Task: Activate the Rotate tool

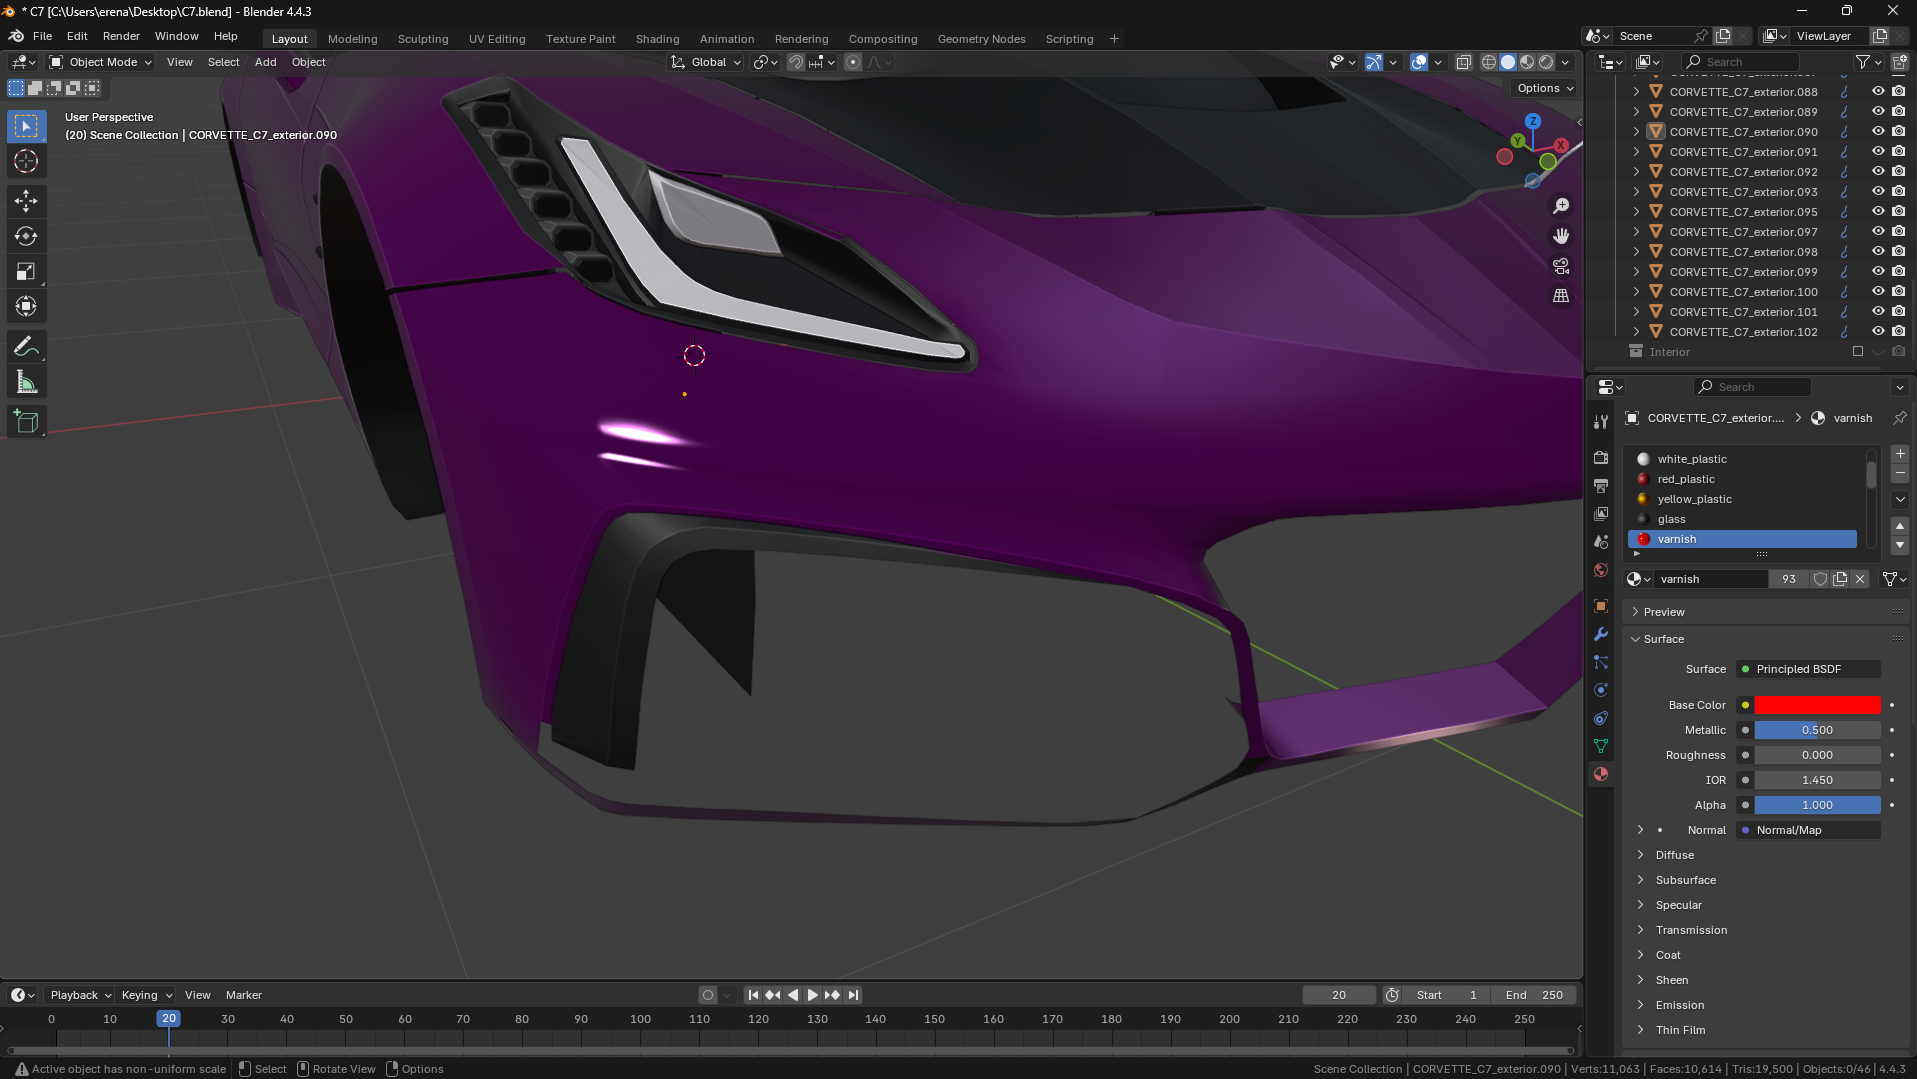Action: [x=26, y=236]
